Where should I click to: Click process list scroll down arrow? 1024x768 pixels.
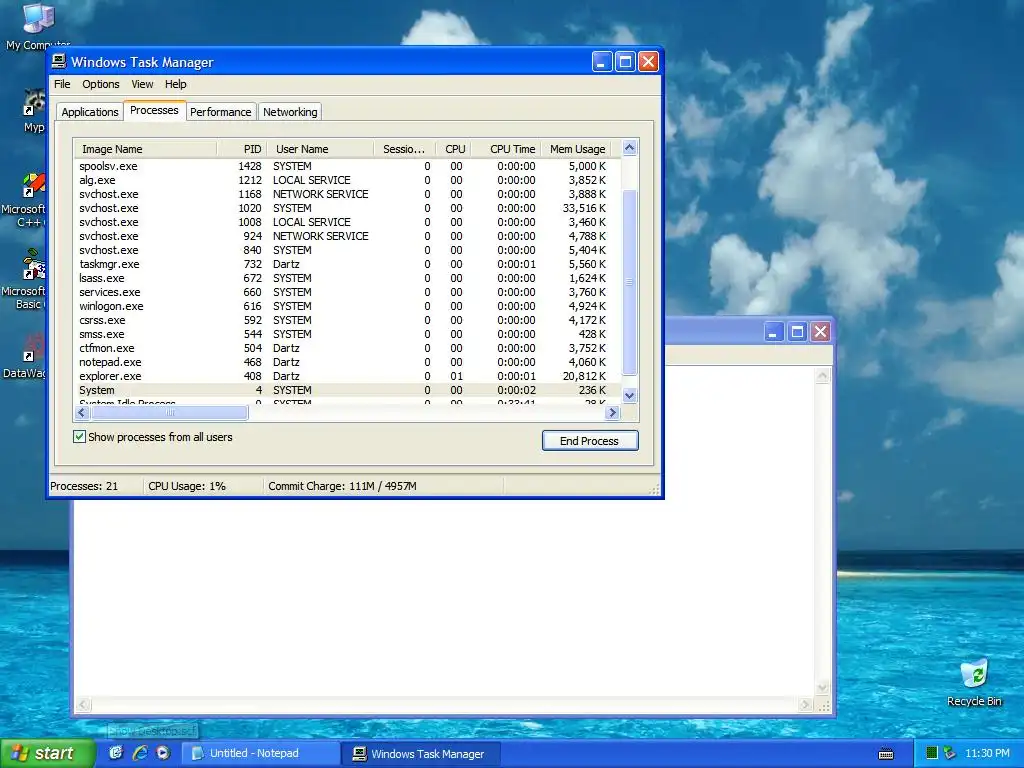[x=630, y=395]
